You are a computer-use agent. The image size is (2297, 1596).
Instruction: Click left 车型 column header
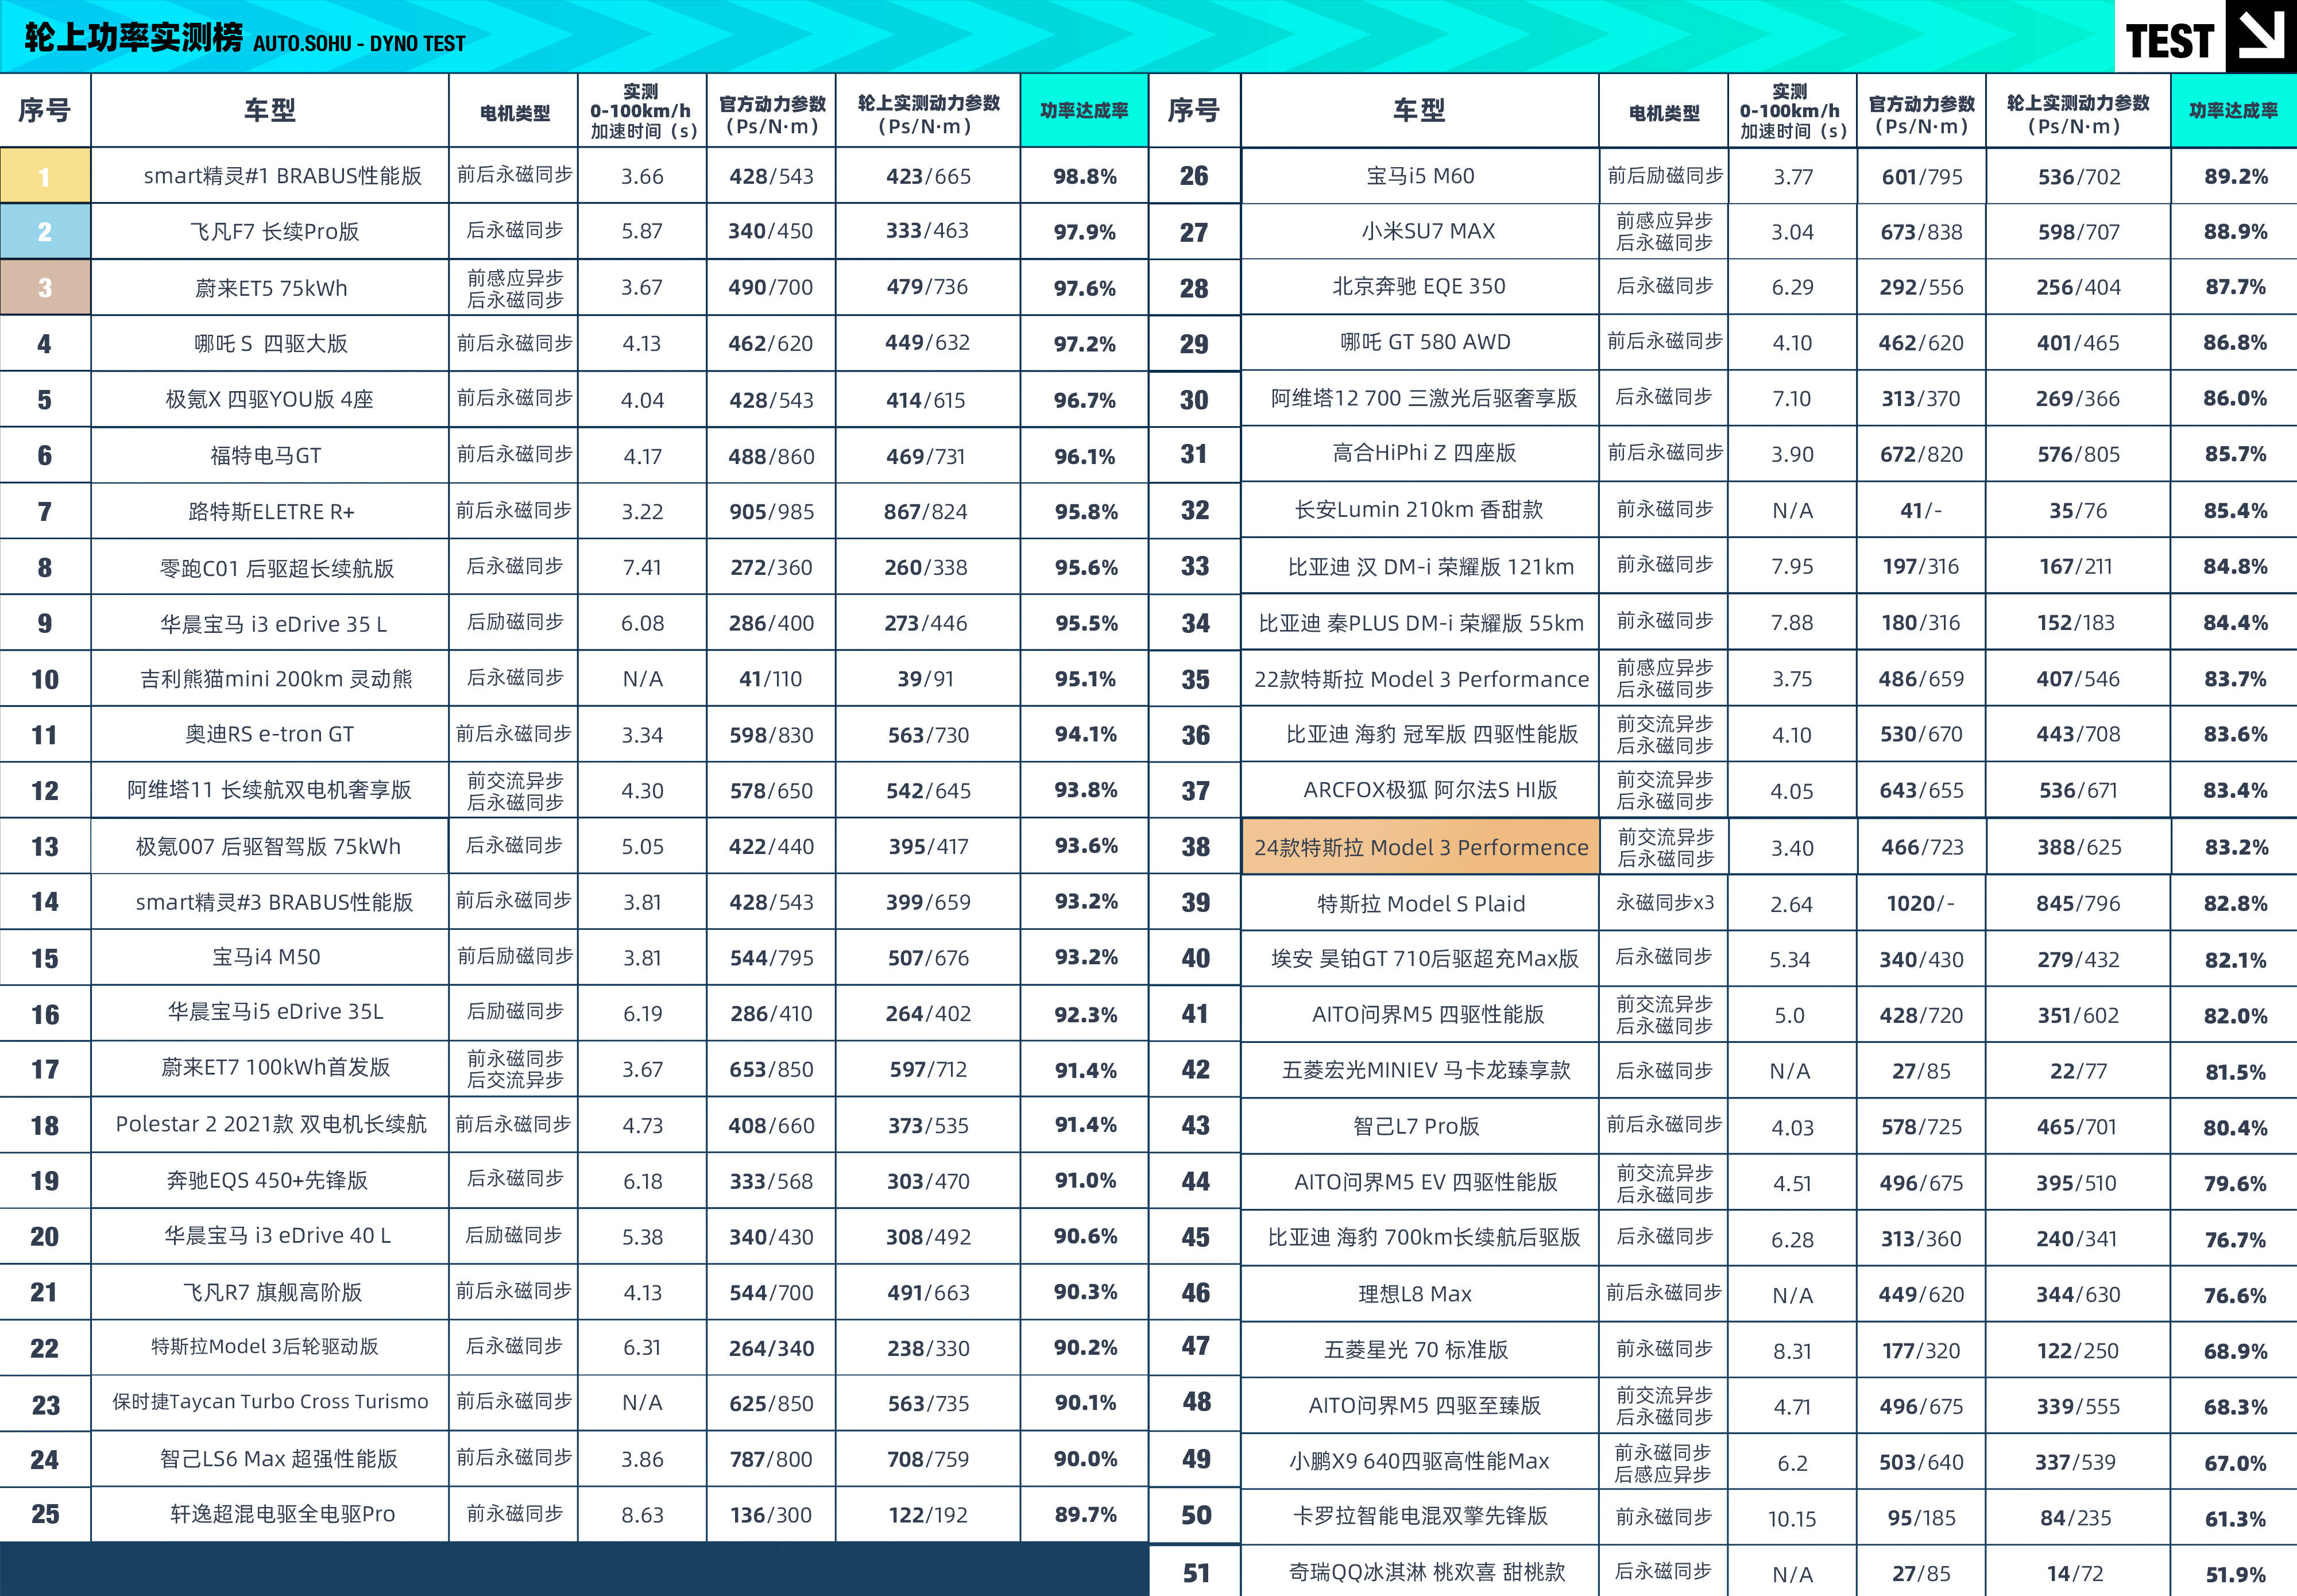tap(270, 110)
